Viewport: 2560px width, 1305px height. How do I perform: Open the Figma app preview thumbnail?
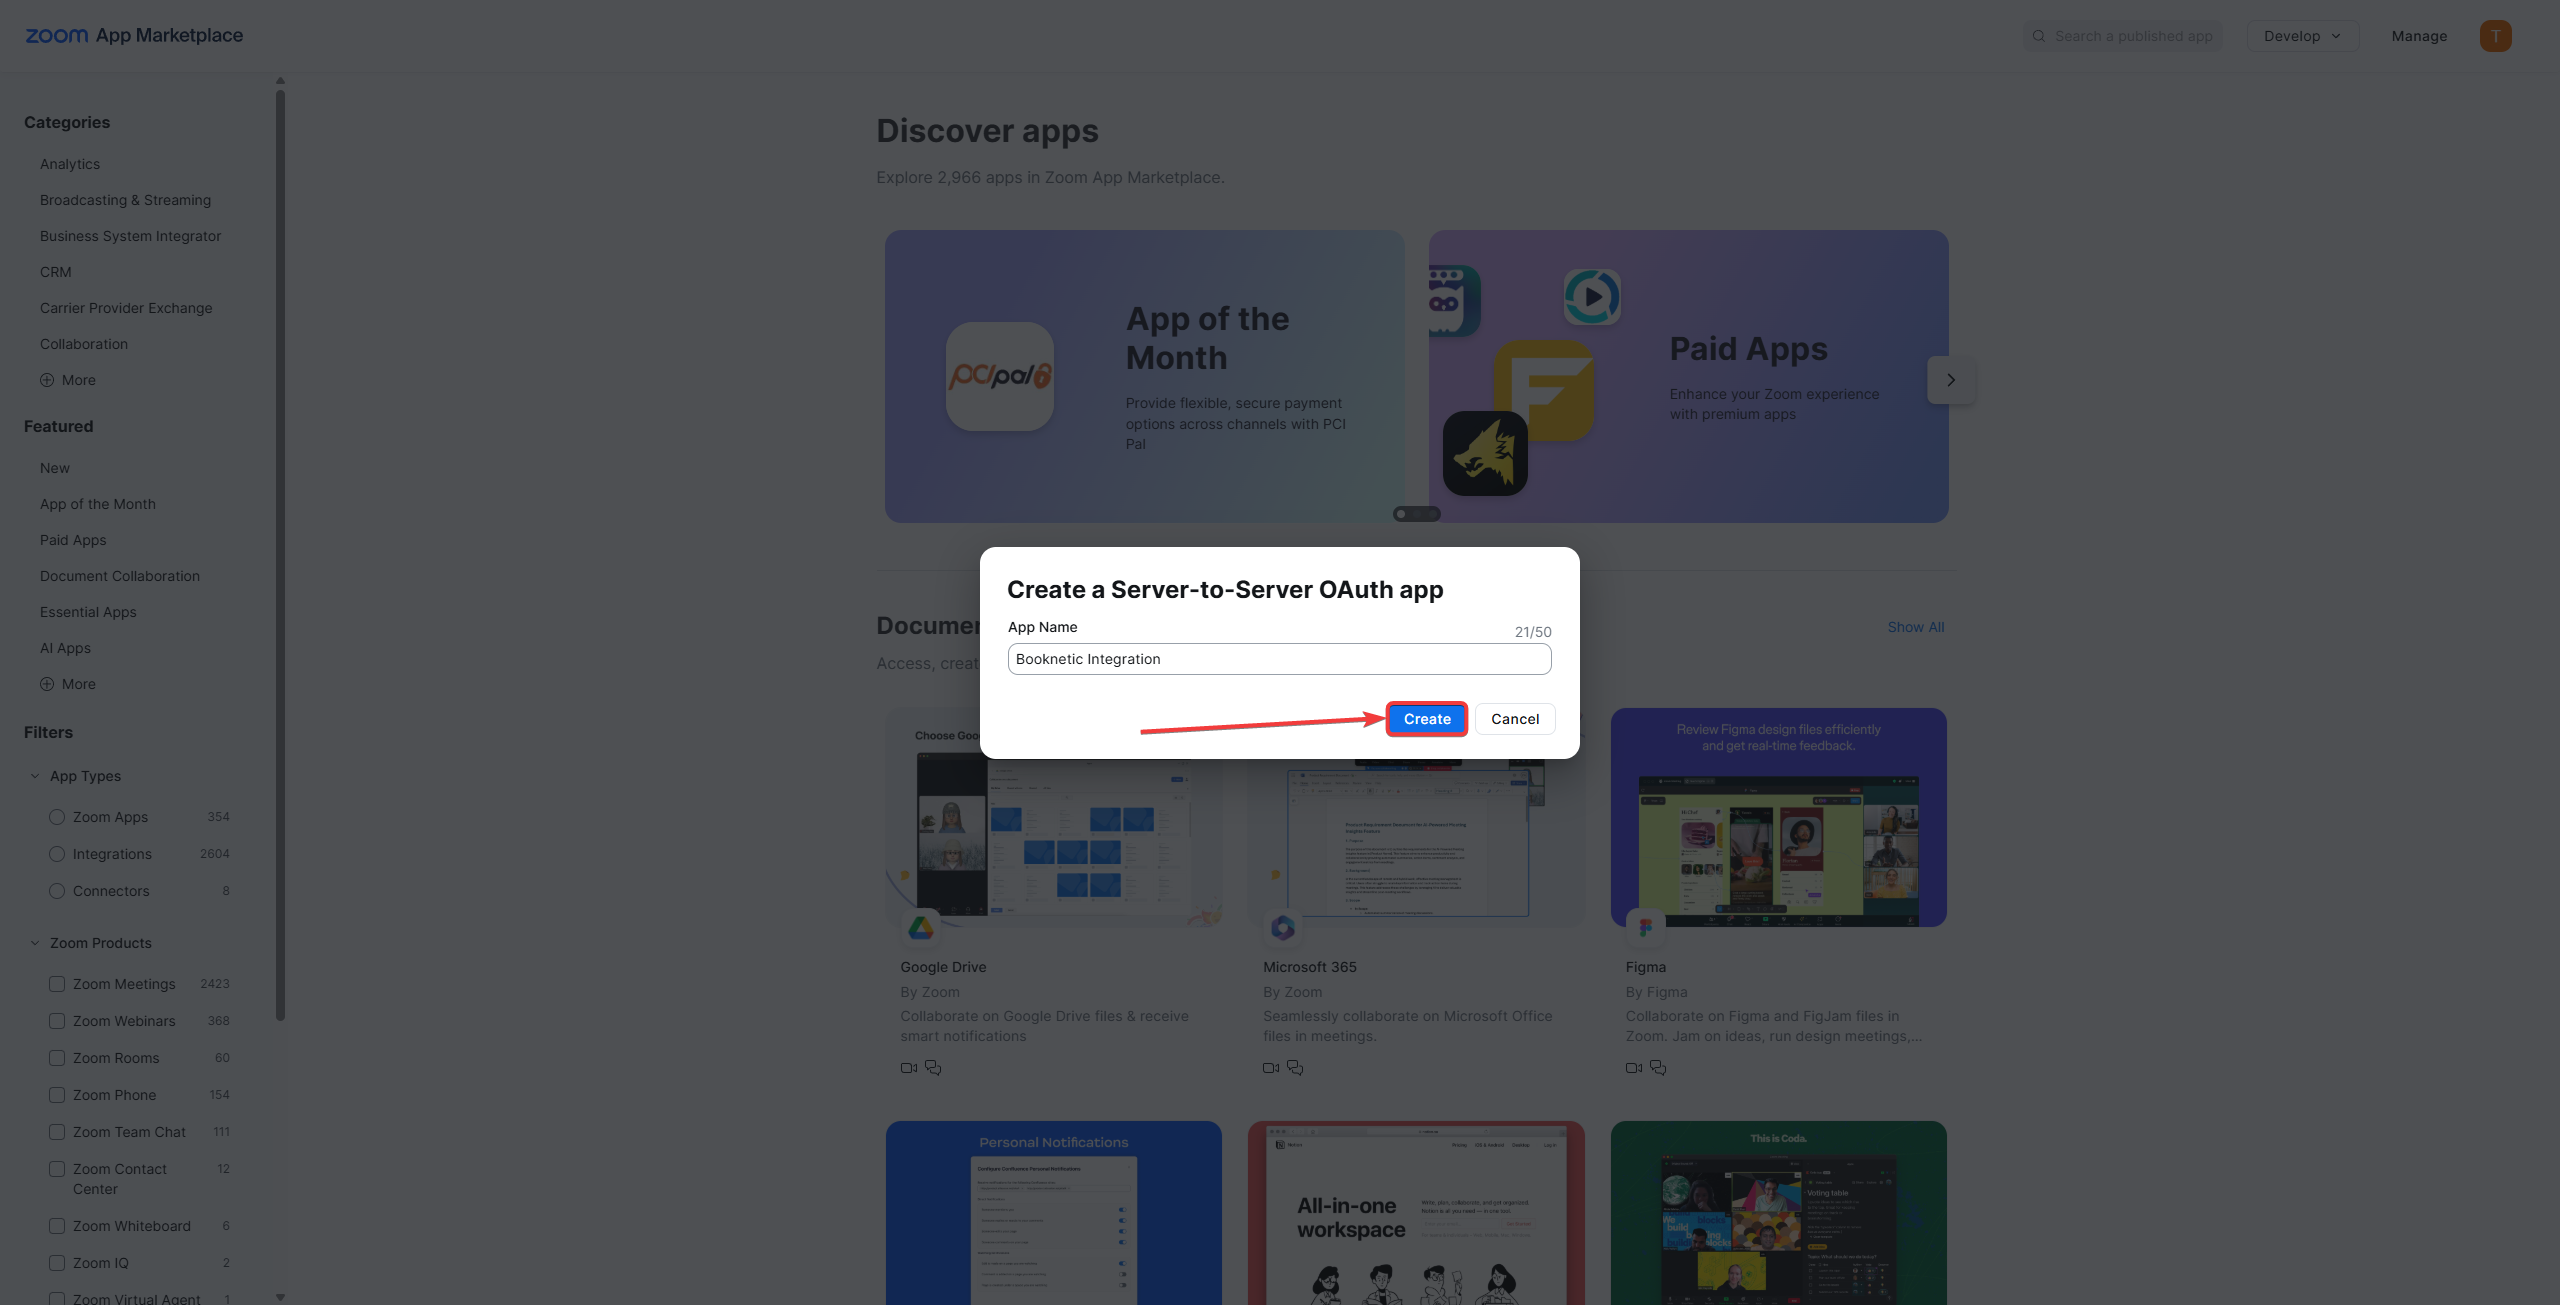click(x=1778, y=817)
